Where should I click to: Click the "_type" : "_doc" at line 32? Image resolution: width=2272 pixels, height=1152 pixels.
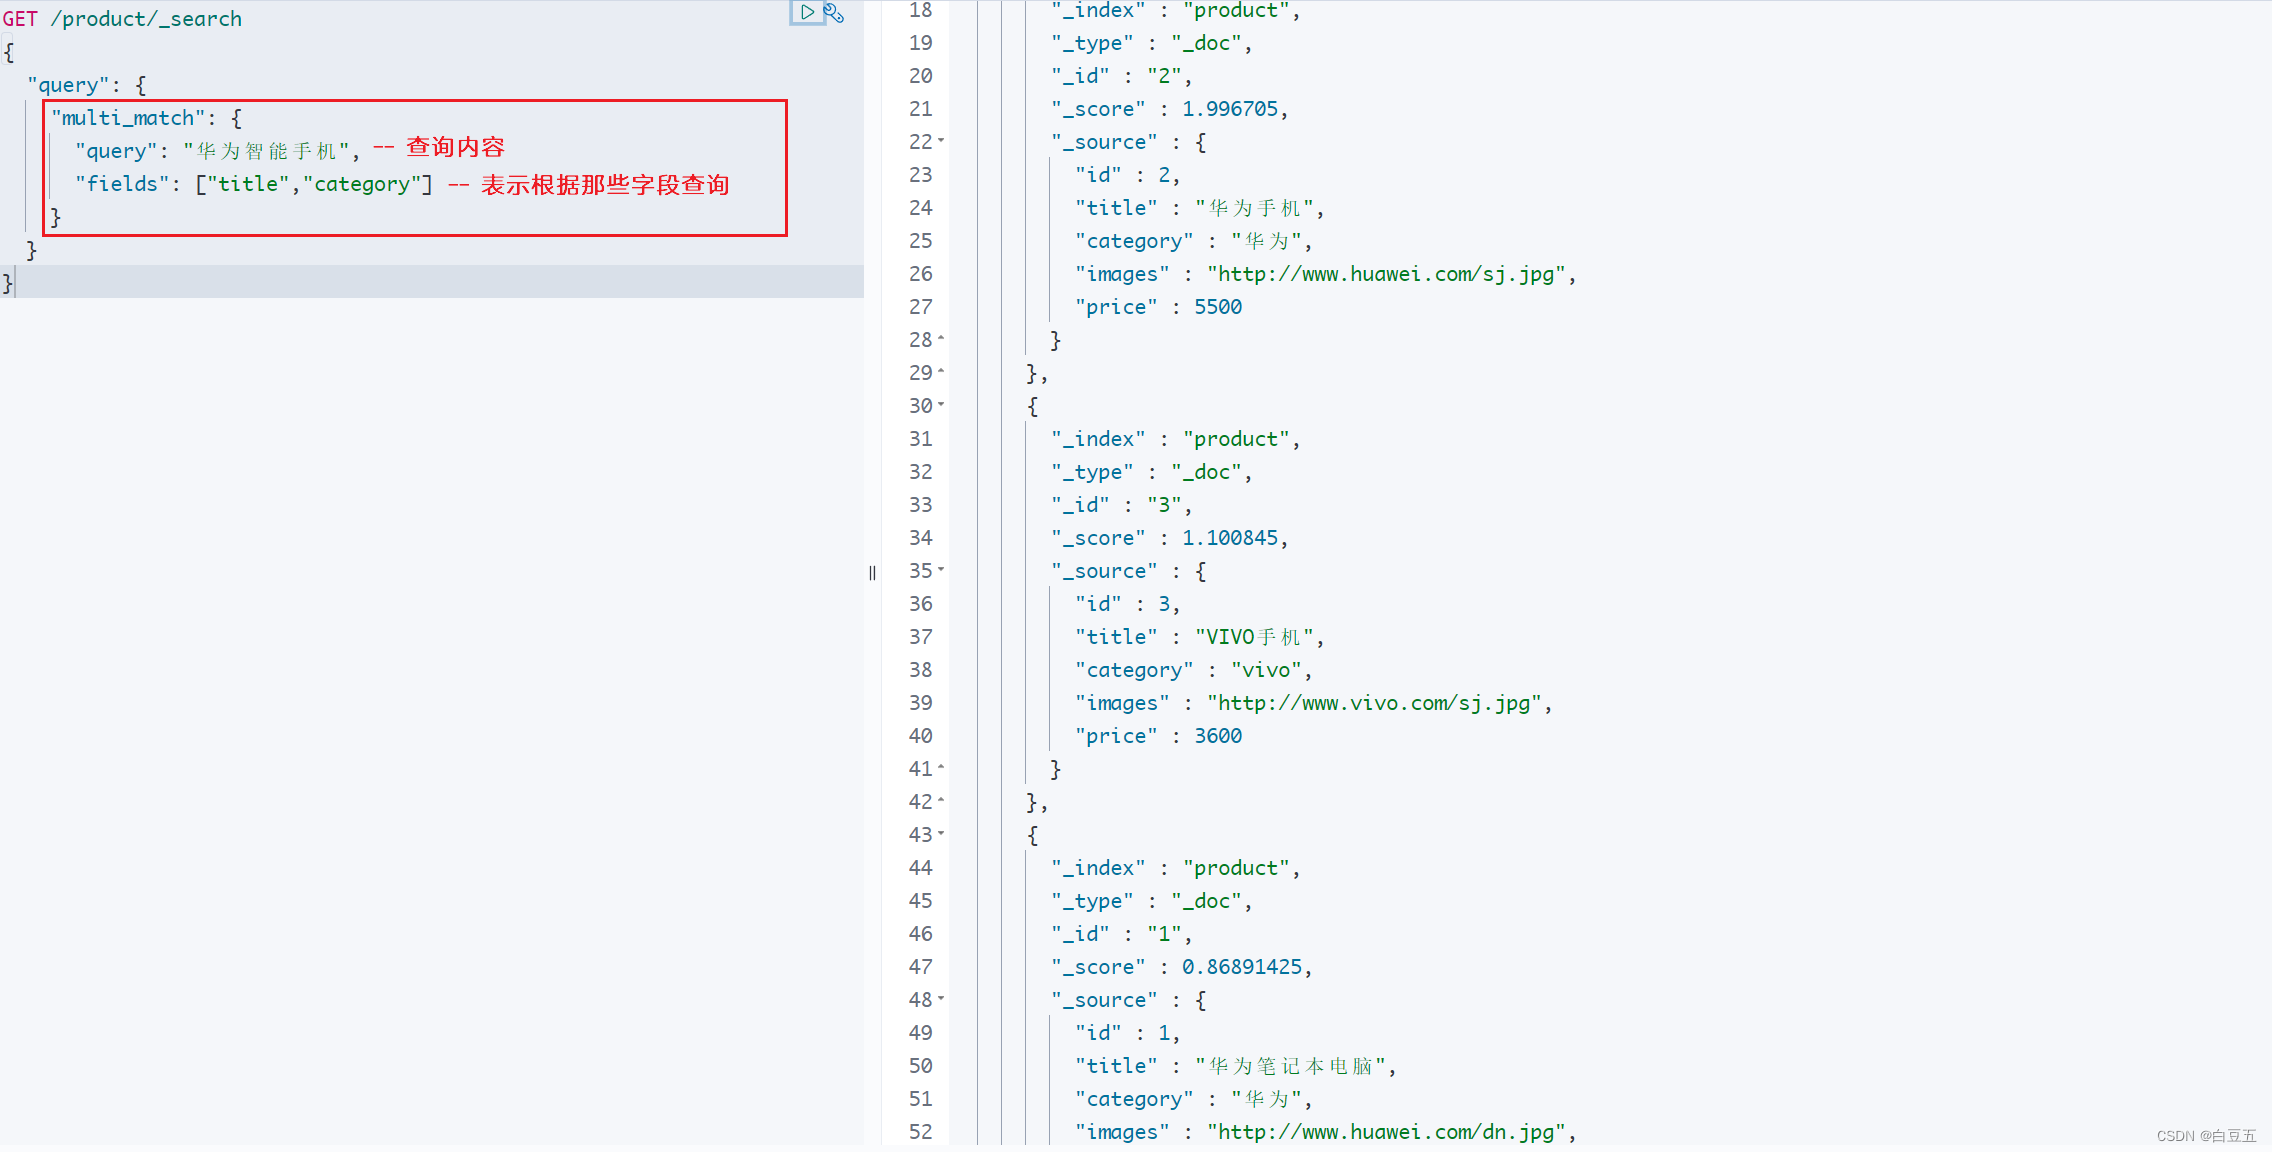pos(1151,472)
